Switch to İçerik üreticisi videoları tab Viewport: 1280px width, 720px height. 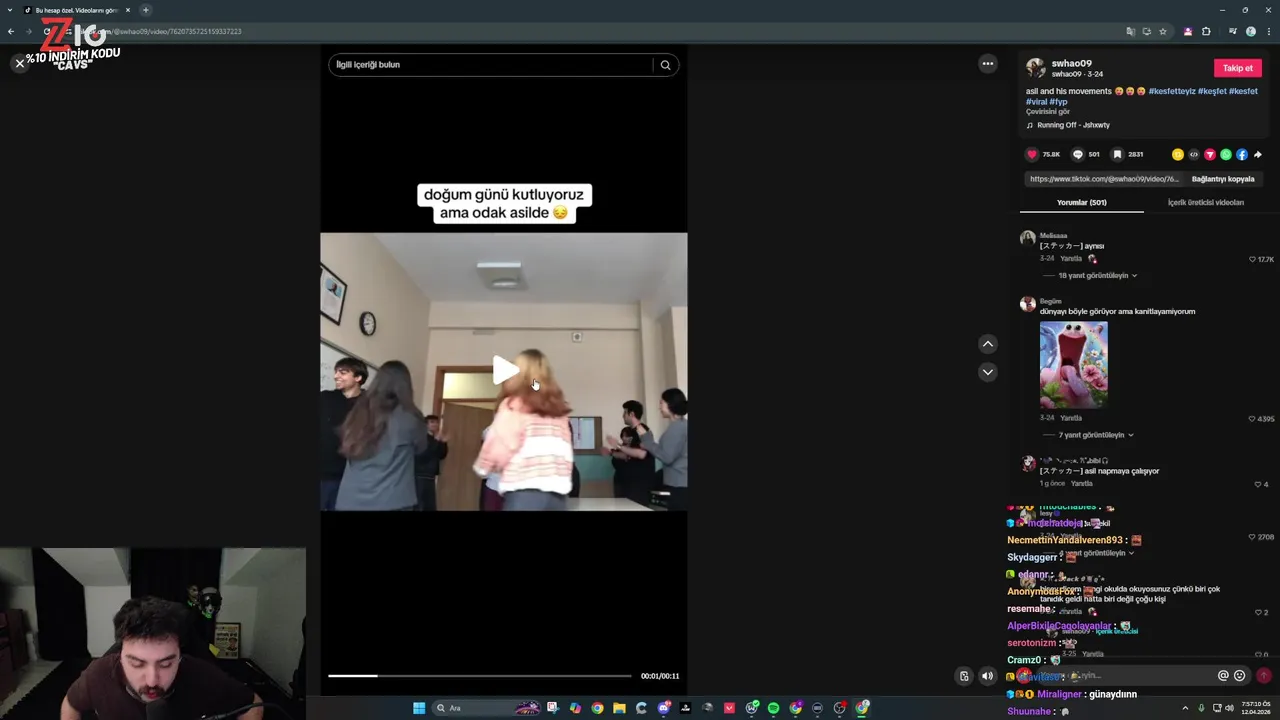point(1206,202)
